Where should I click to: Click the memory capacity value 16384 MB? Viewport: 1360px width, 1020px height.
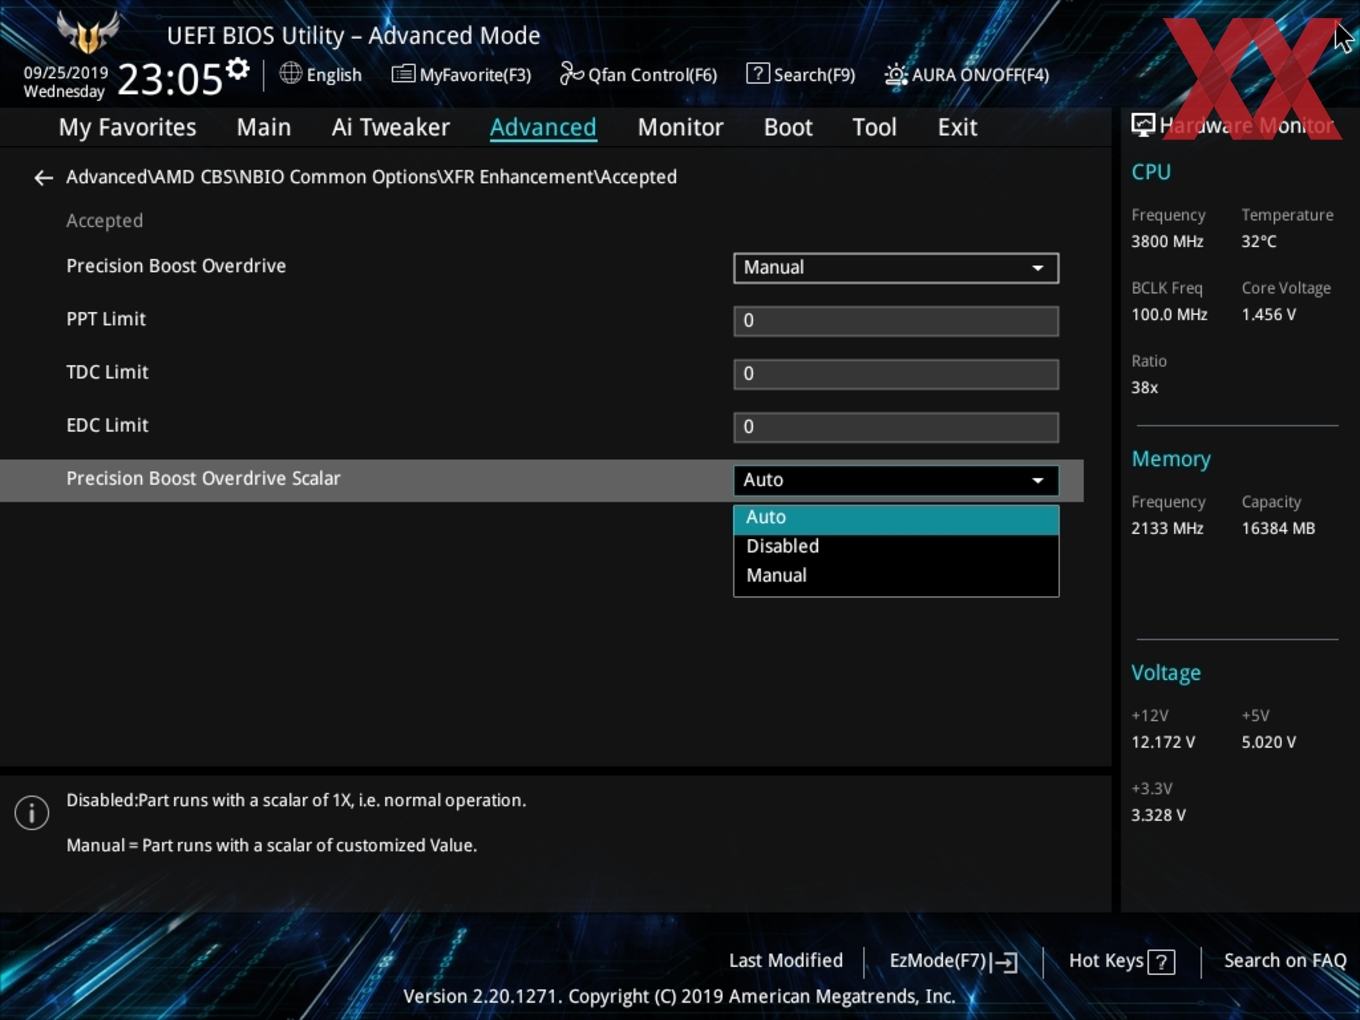pos(1278,529)
